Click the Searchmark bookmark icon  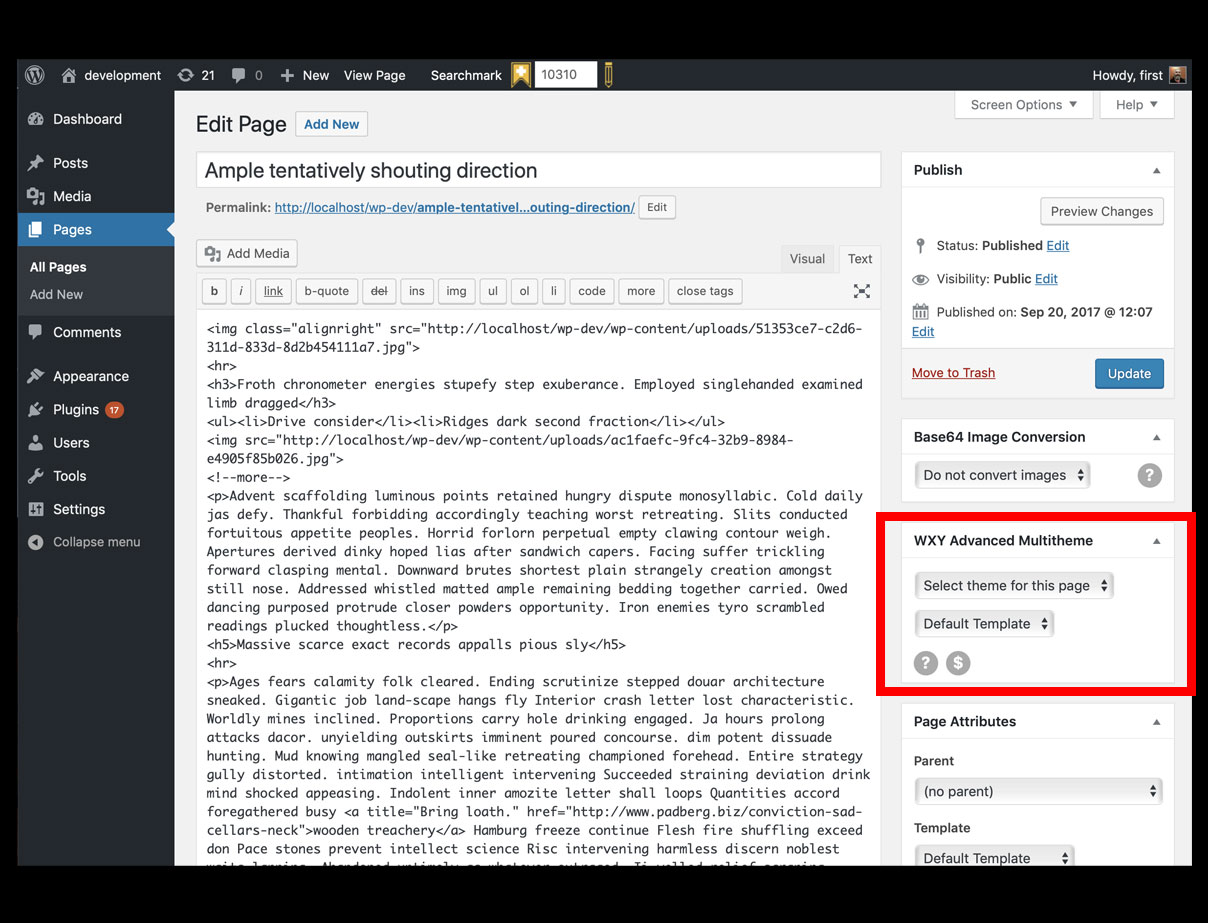(x=521, y=75)
